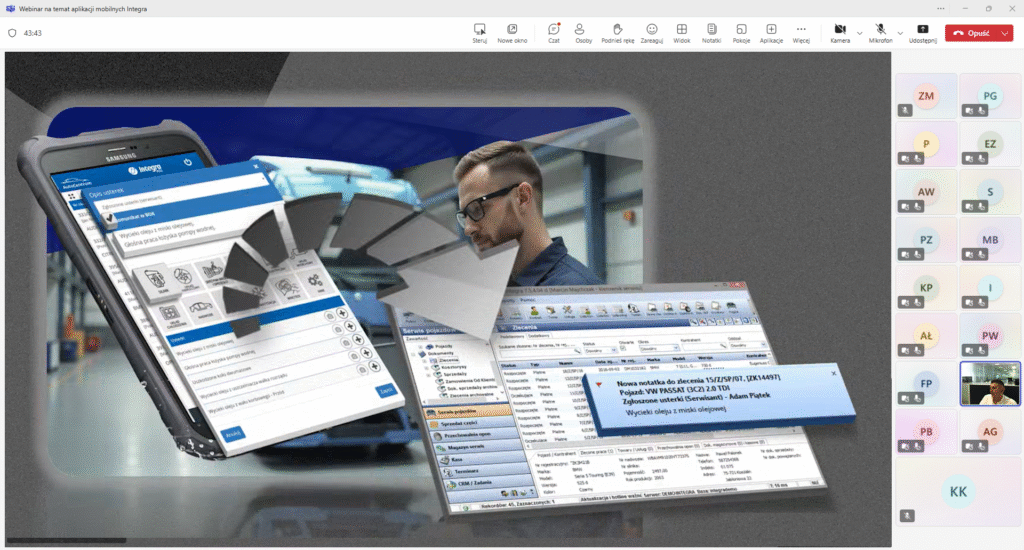1024x550 pixels.
Task: Select participant tile EZ
Action: [990, 144]
